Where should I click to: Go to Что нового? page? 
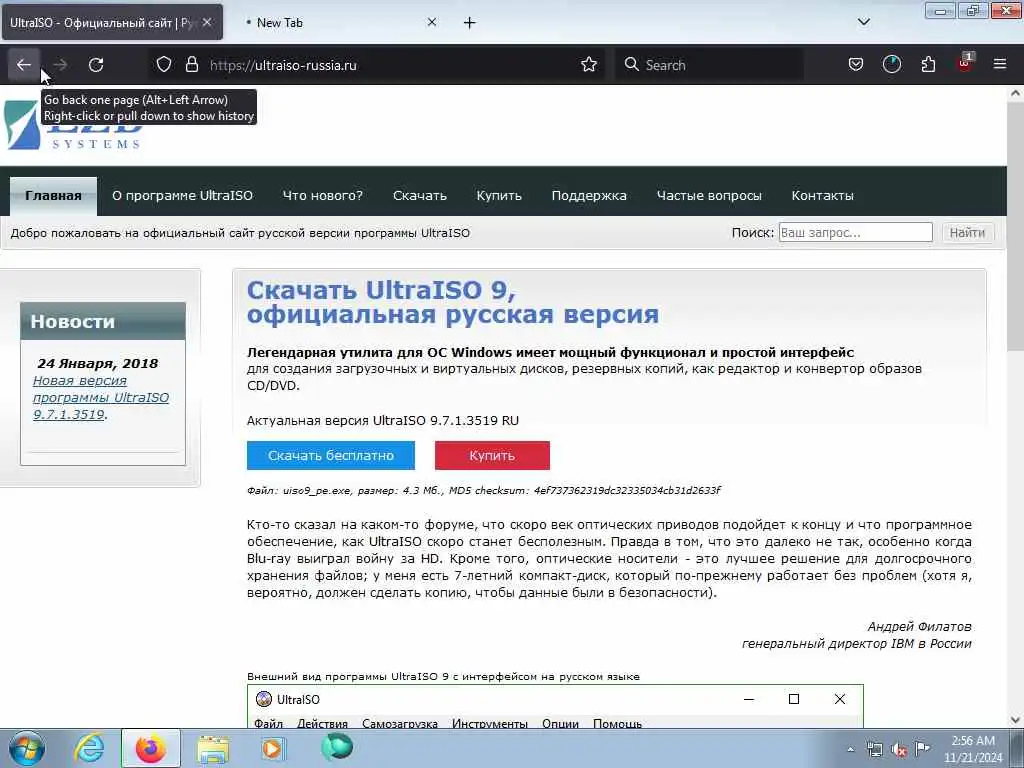point(323,196)
